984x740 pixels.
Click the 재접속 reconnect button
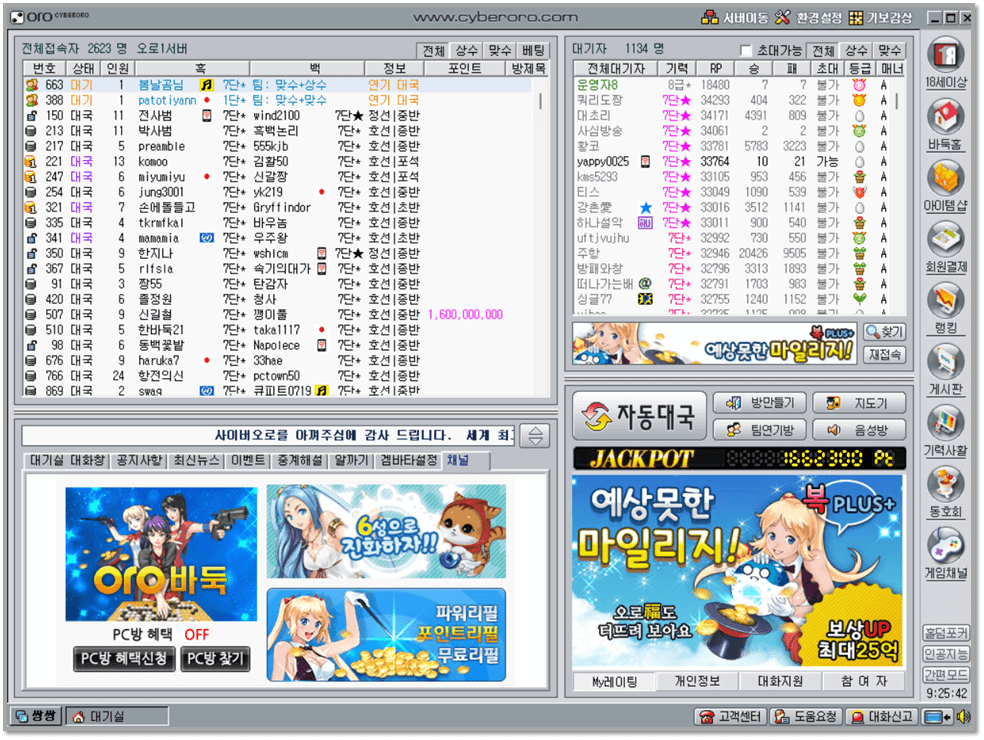tap(884, 355)
